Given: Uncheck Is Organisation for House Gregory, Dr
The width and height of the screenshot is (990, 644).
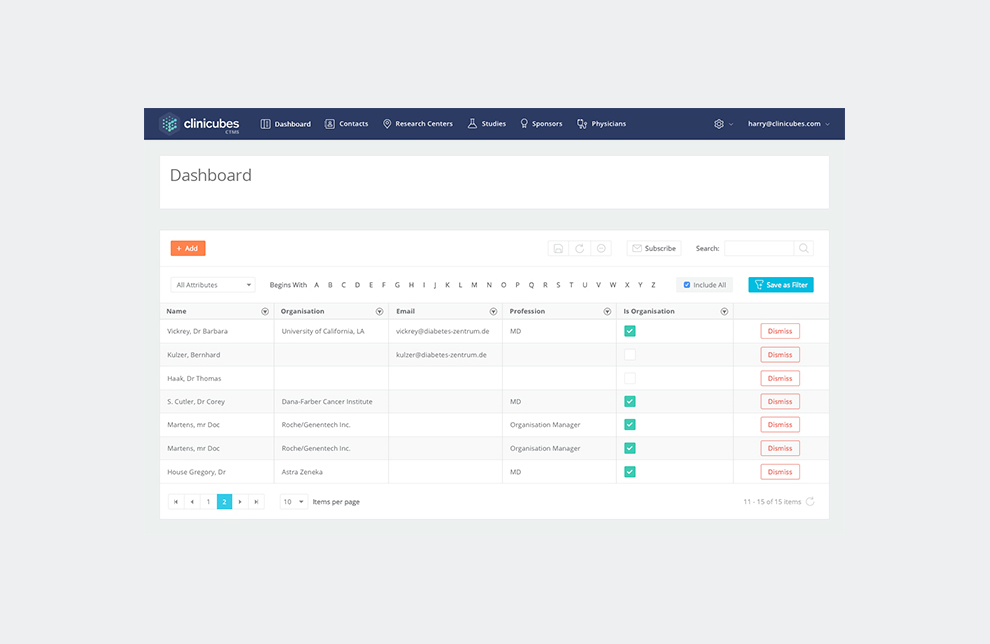Looking at the screenshot, I should click(x=629, y=472).
